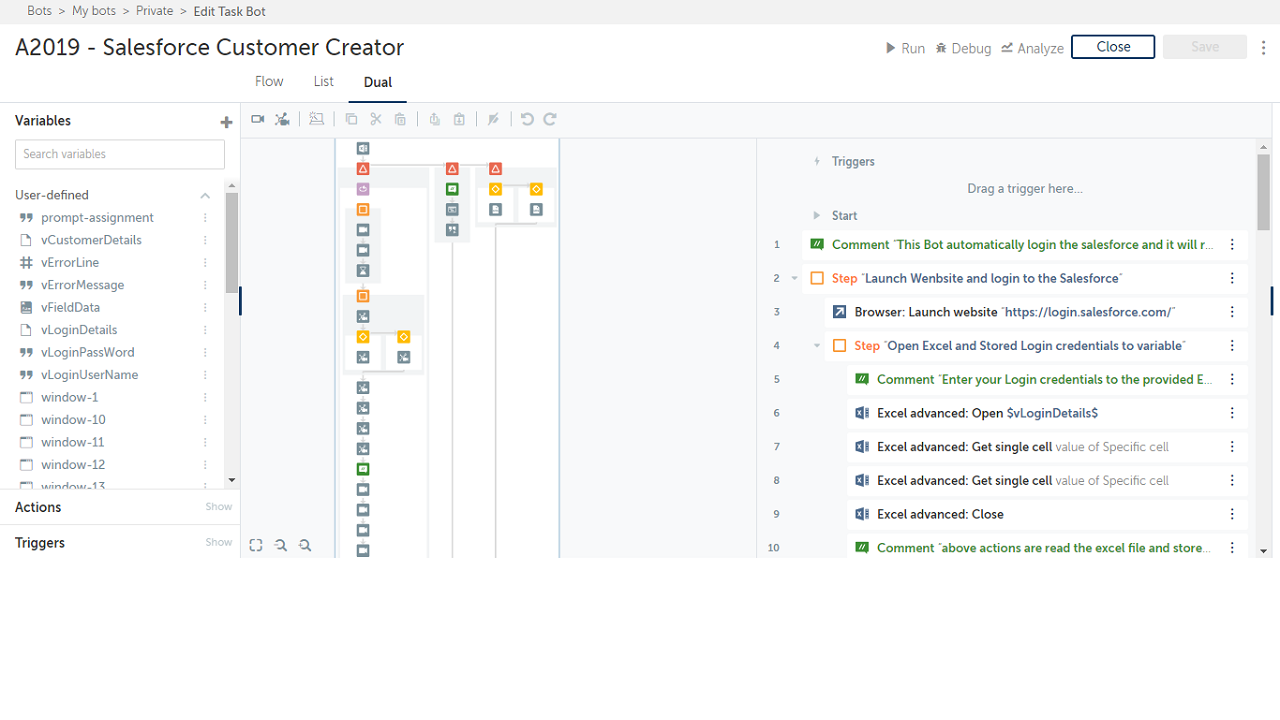
Task: Expand the Start section arrow
Action: pos(817,216)
